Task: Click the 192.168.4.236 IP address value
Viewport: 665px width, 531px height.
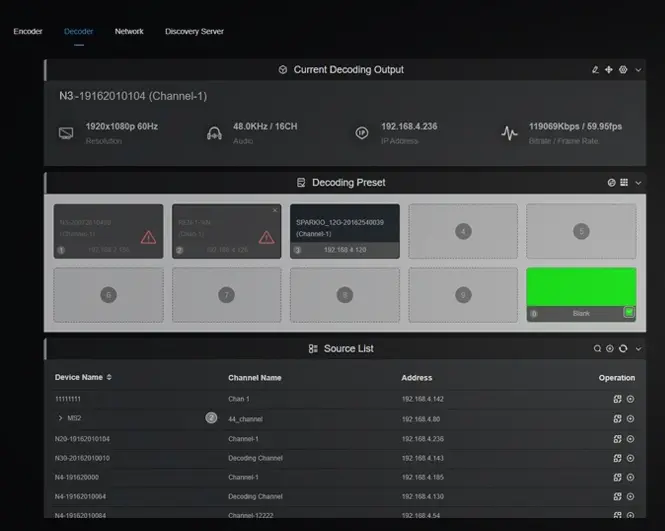Action: pyautogui.click(x=409, y=126)
